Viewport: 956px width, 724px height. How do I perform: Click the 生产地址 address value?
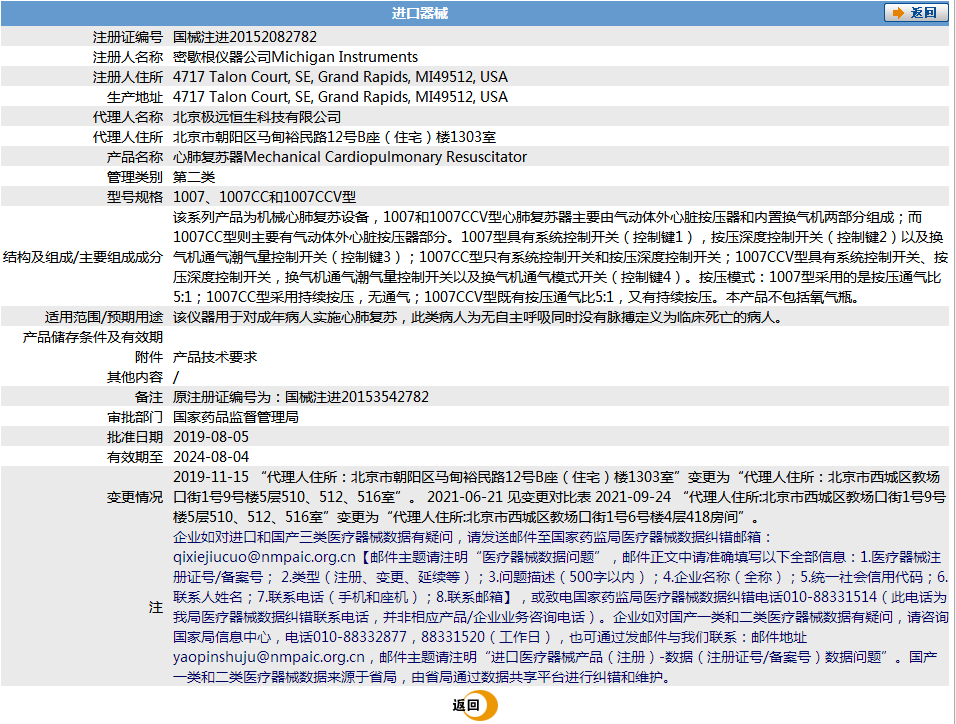tap(340, 98)
